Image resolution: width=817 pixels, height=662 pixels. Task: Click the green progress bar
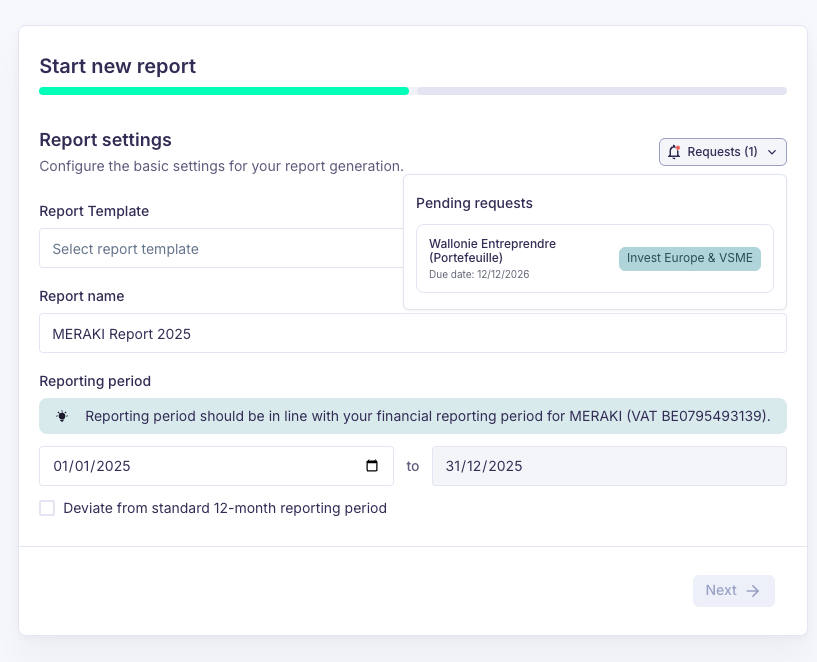click(224, 91)
